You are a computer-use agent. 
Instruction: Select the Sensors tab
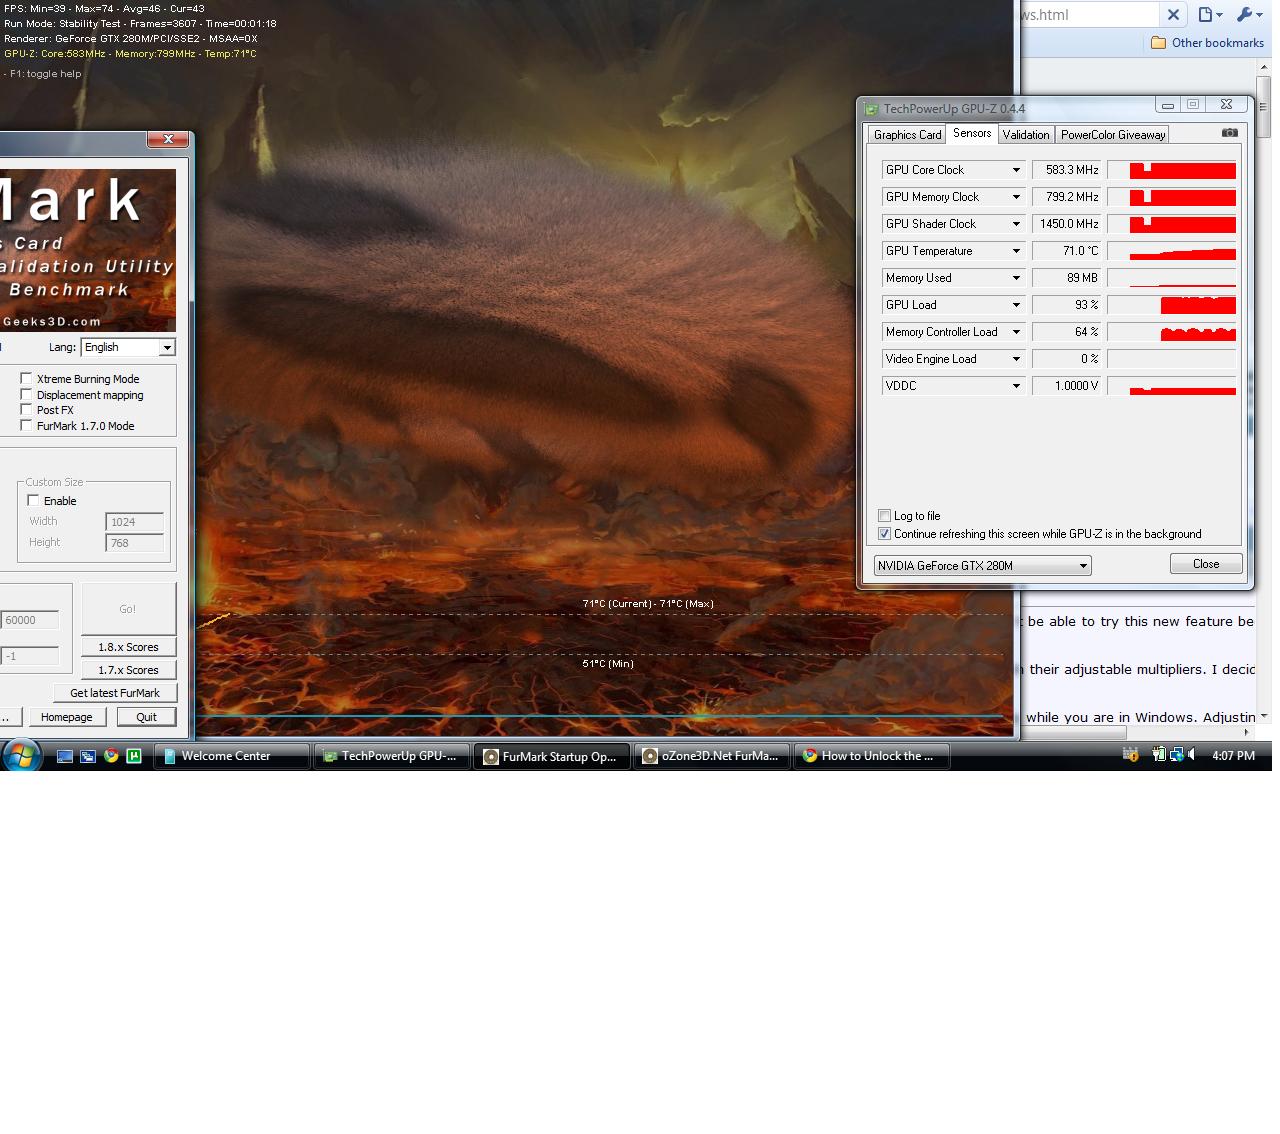[972, 133]
